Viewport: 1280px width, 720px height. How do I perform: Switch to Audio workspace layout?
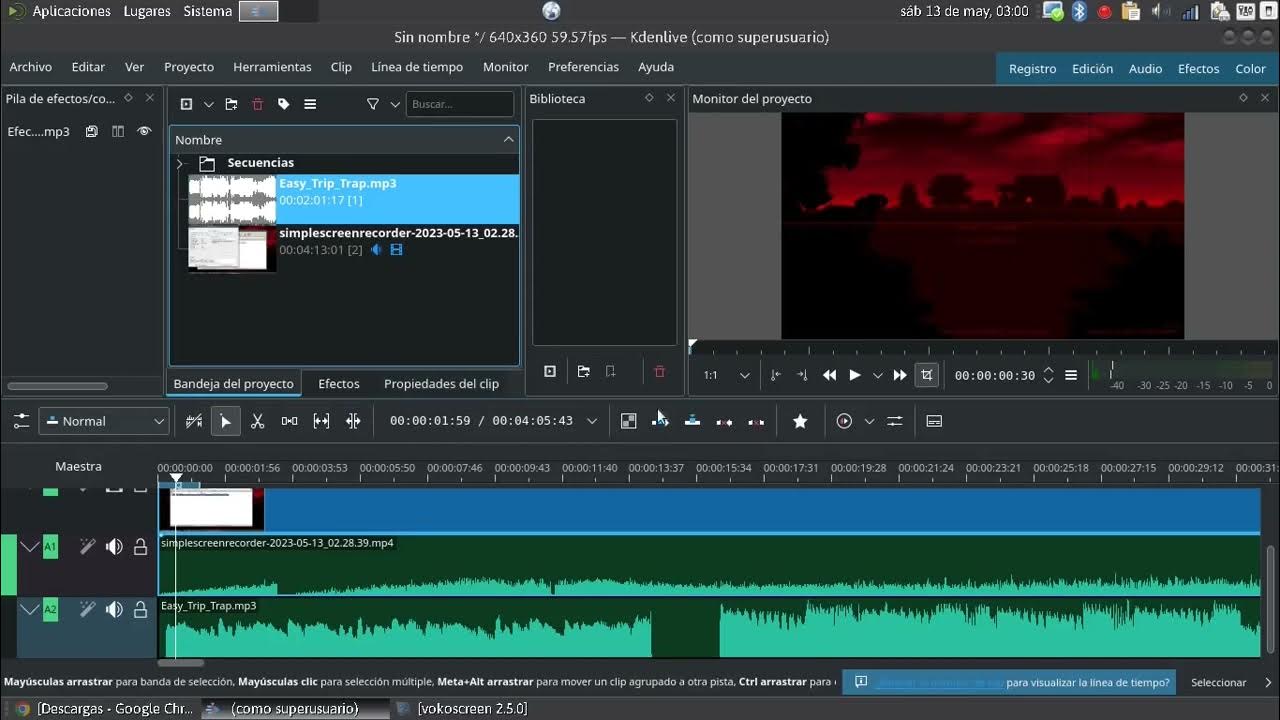1145,68
